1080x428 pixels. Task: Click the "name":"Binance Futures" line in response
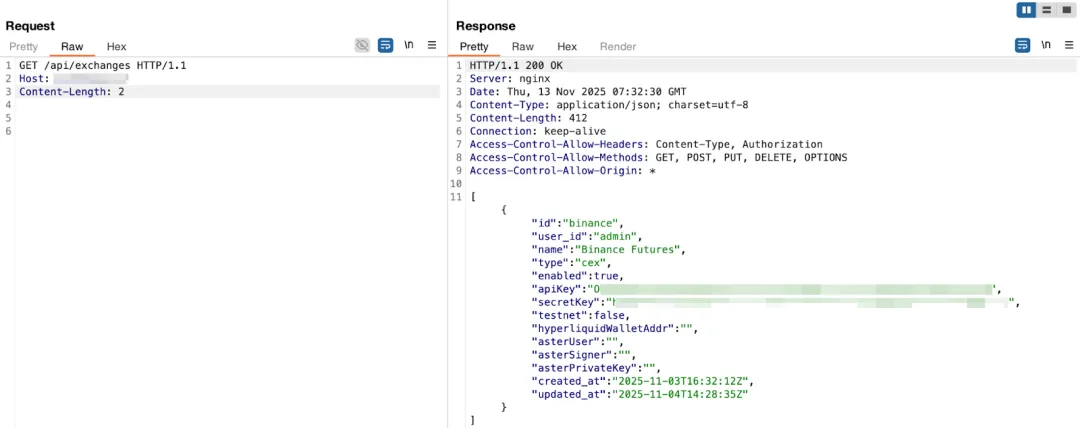coord(611,249)
